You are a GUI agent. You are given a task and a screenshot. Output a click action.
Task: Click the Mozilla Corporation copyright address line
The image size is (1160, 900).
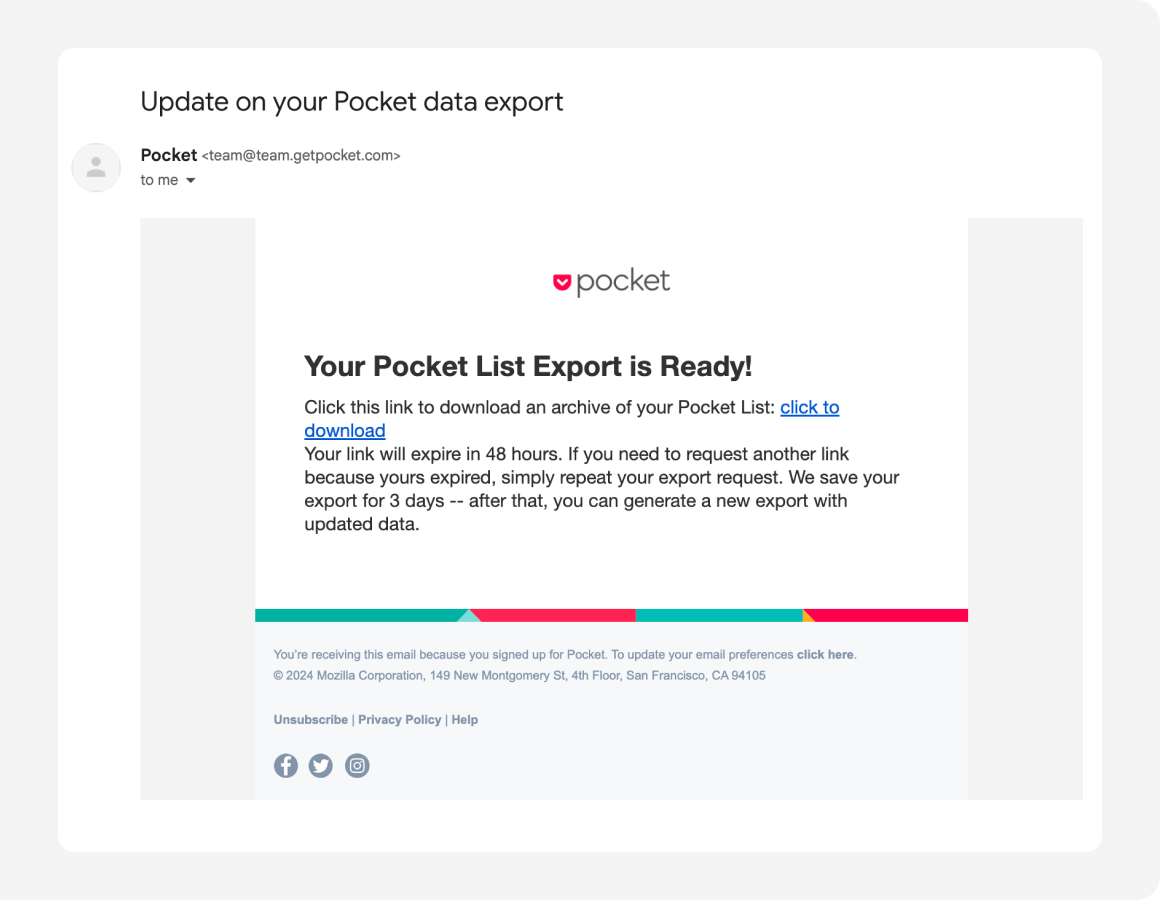point(519,675)
